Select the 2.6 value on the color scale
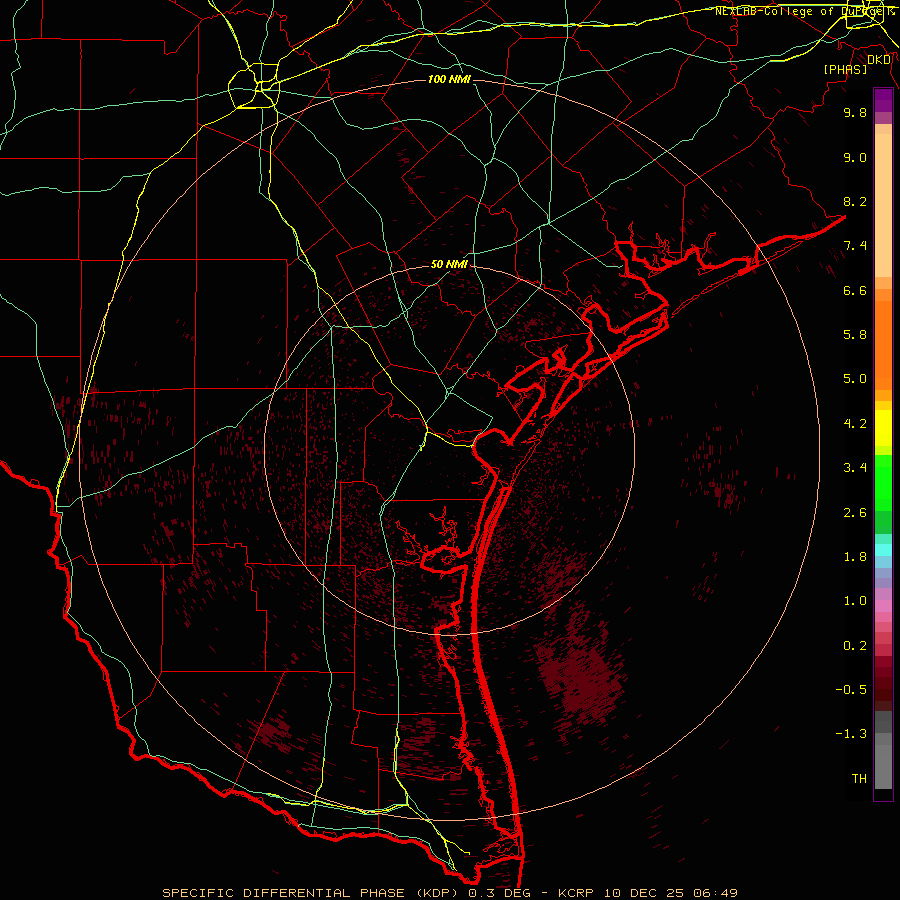The height and width of the screenshot is (900, 900). click(855, 513)
